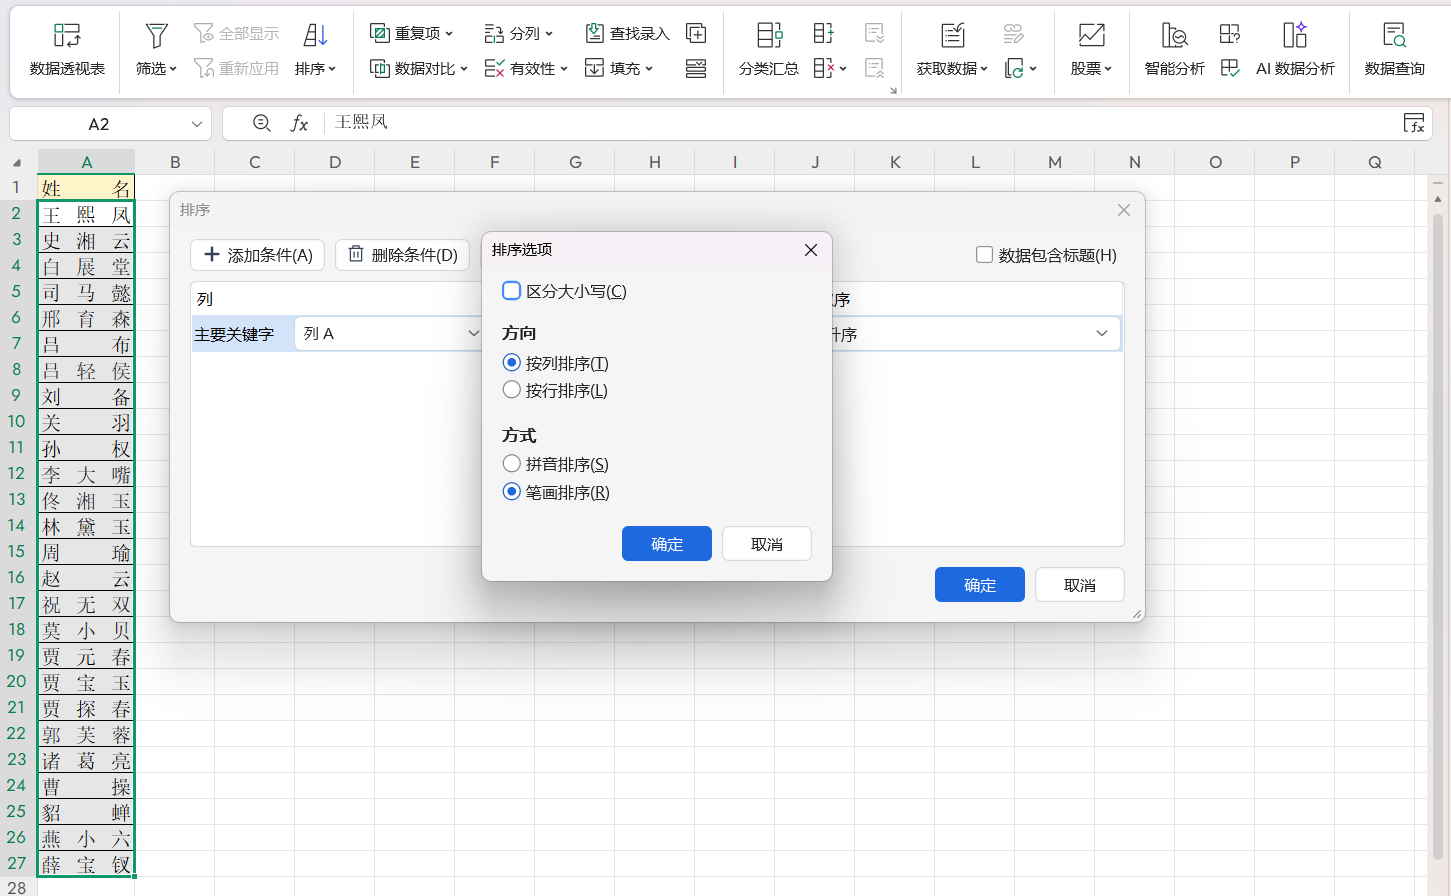Click 添加条件 to add a sort condition

click(x=257, y=255)
